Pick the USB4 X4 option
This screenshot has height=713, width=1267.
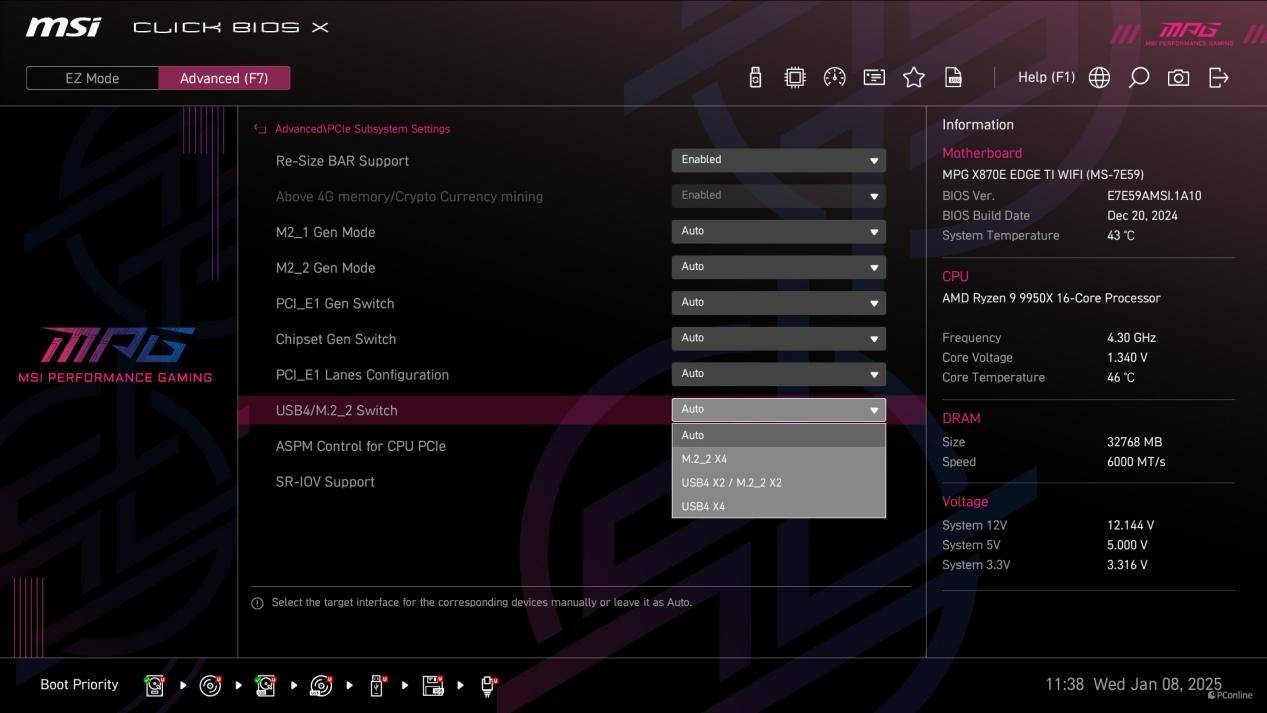point(778,506)
